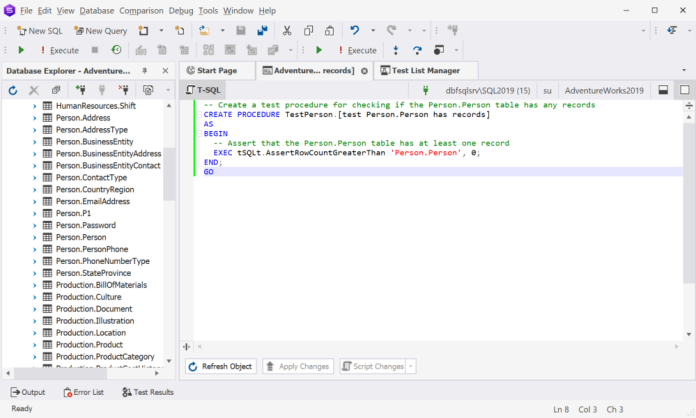This screenshot has width=696, height=418.
Task: Open the Database menu
Action: coord(97,10)
